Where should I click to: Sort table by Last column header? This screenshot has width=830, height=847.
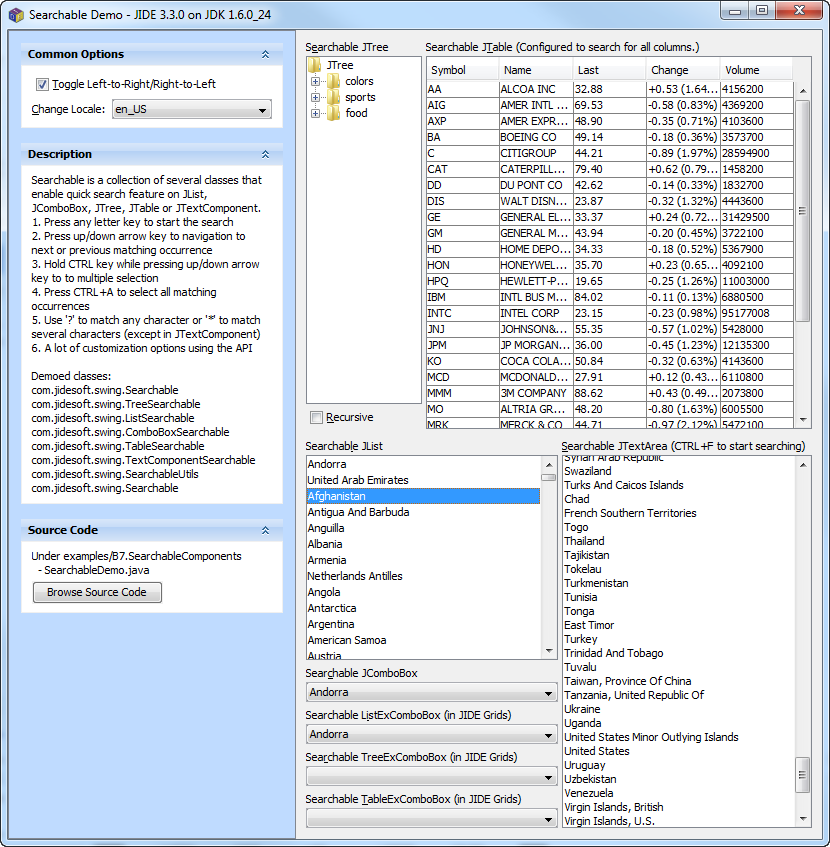pyautogui.click(x=609, y=70)
